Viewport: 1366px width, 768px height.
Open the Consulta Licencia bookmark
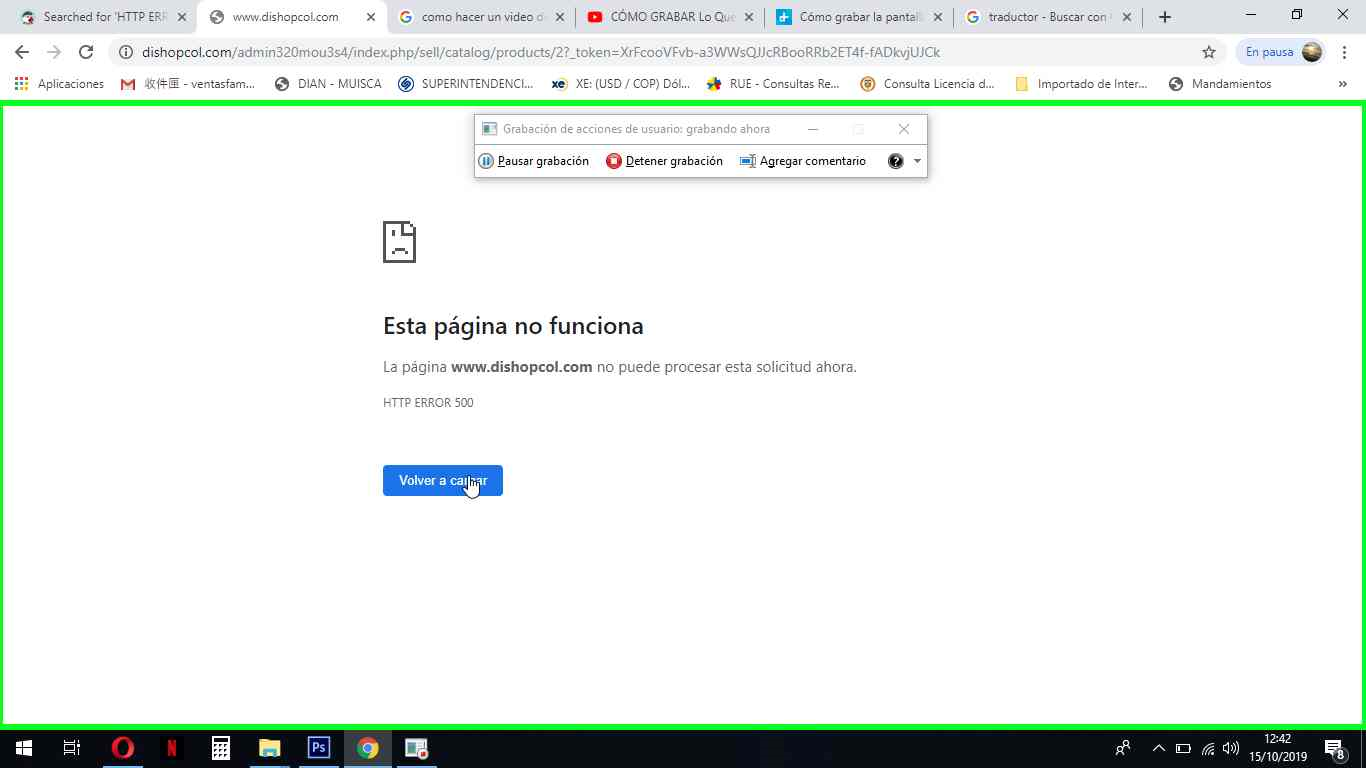click(927, 84)
